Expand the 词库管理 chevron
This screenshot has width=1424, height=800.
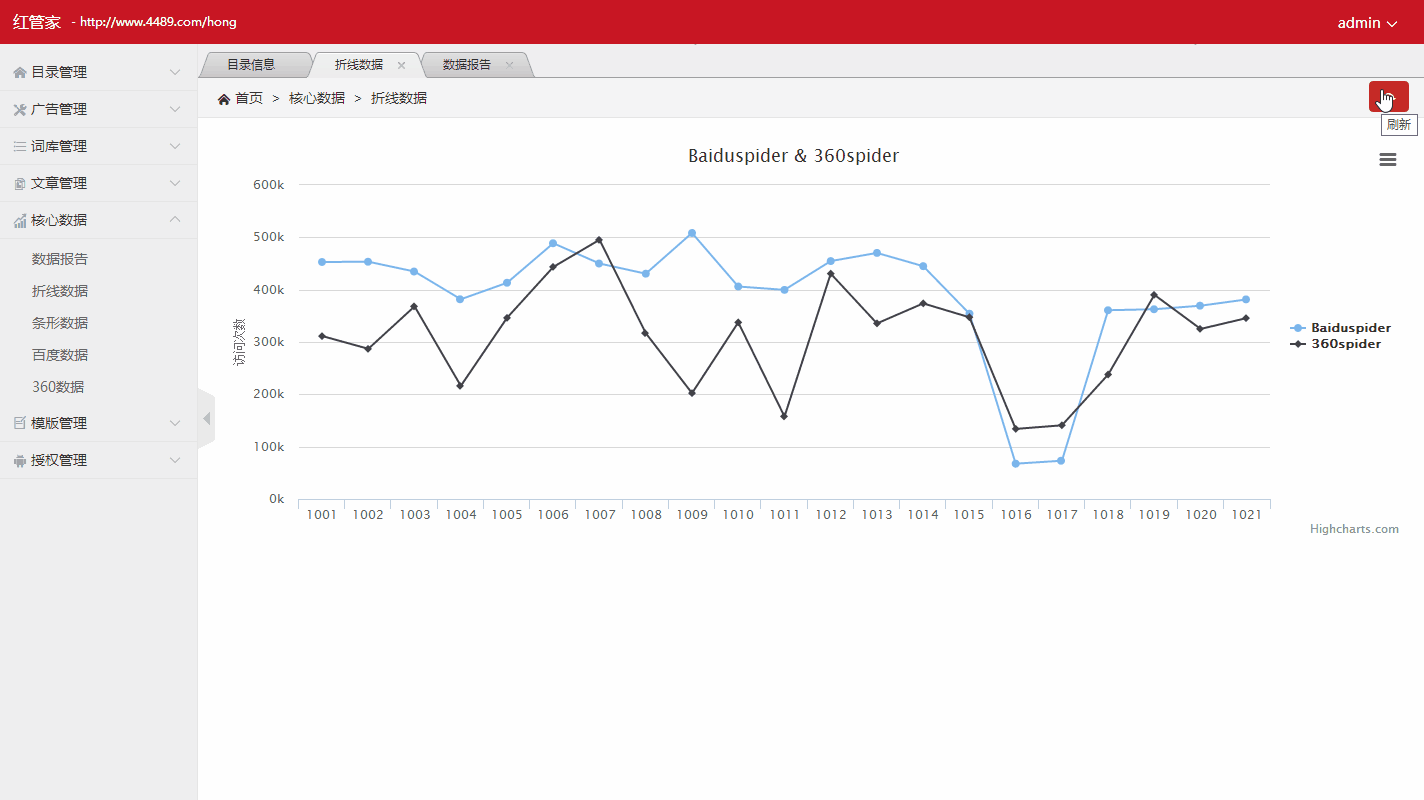(x=175, y=147)
